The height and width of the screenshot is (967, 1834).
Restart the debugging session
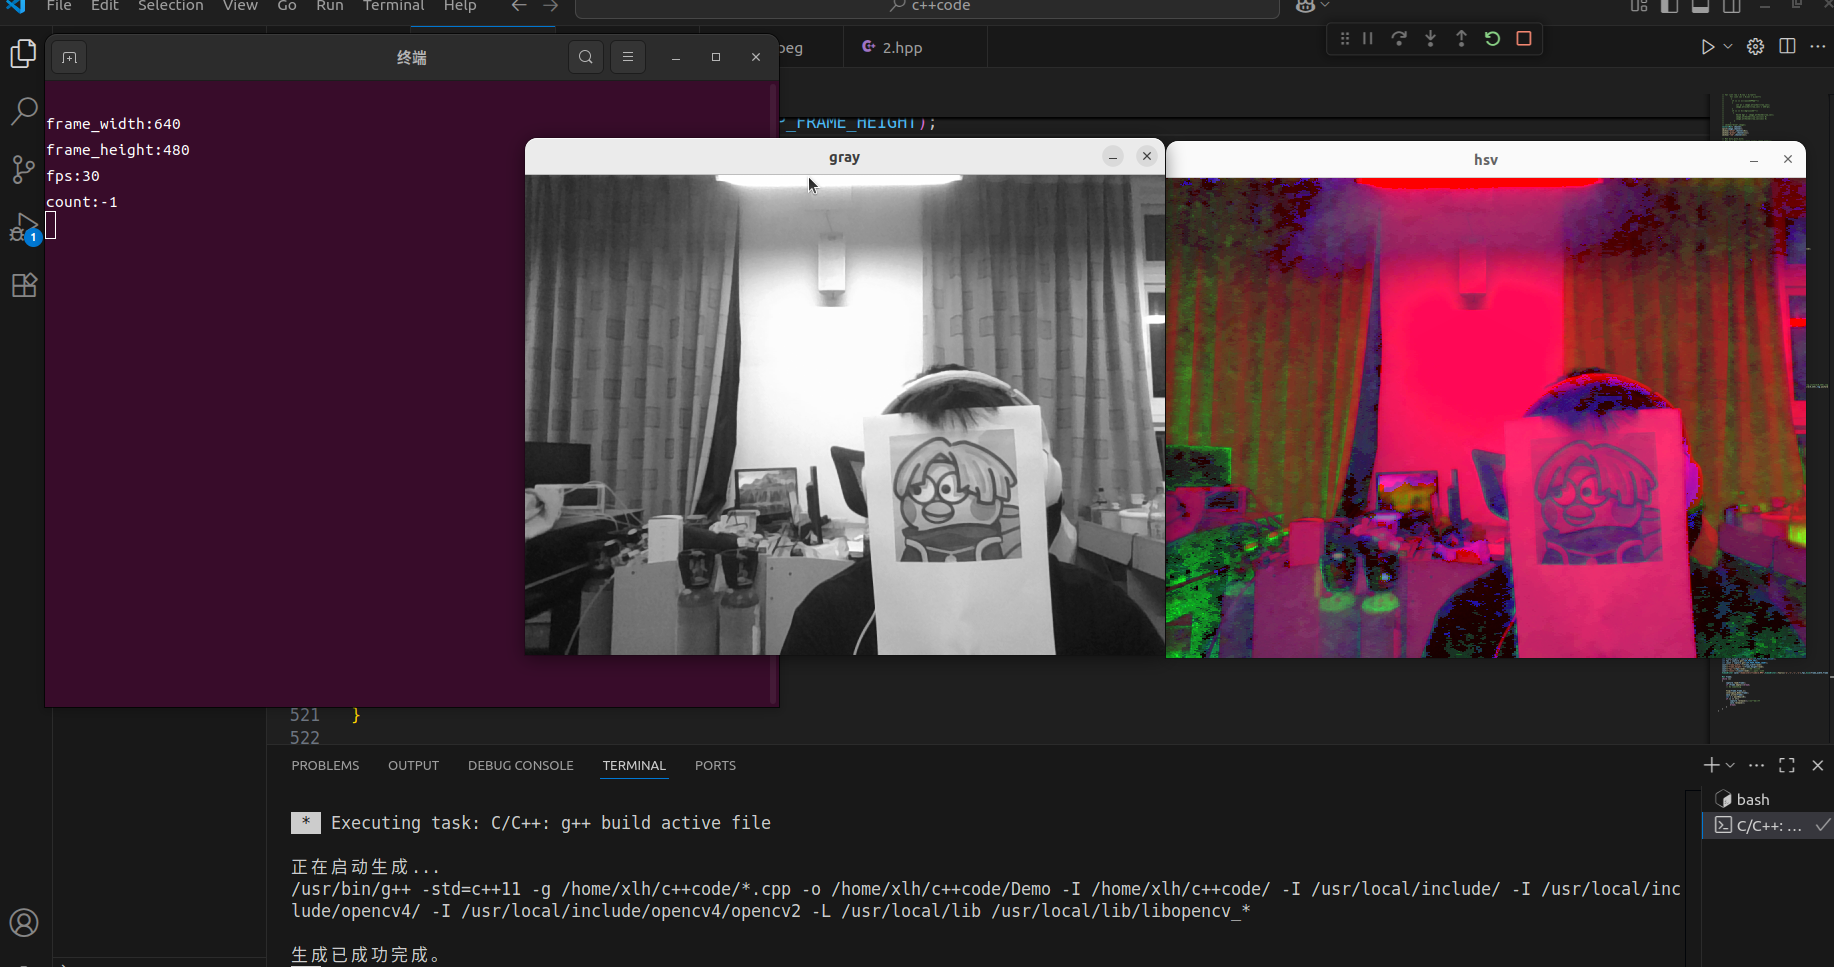(1492, 39)
